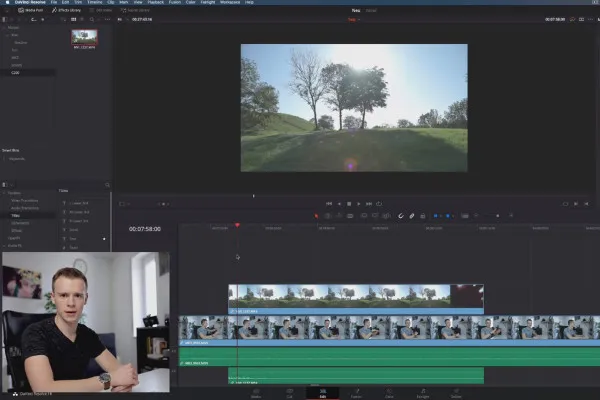Switch media pool to thumbnail view
Viewport: 600px width, 400px height.
pos(73,20)
